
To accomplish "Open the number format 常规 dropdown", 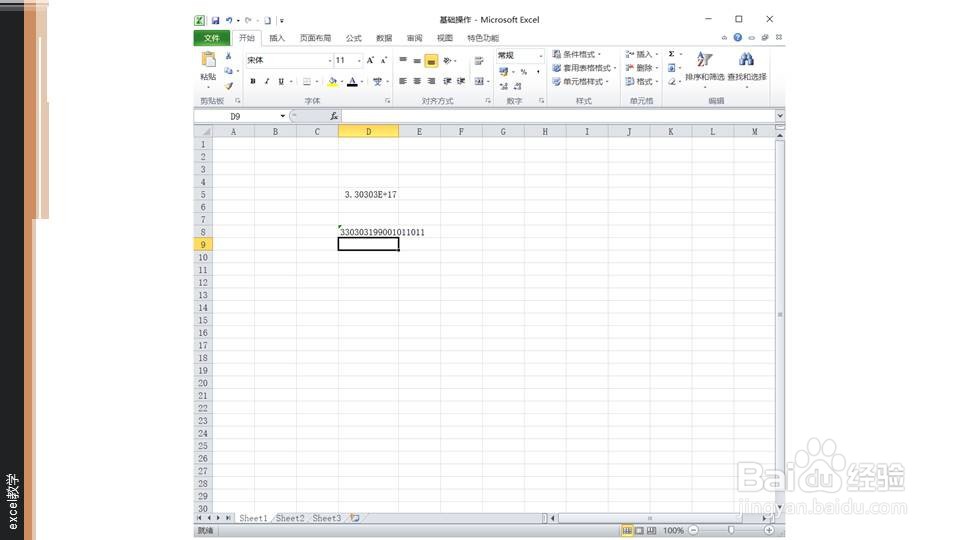I will [541, 56].
